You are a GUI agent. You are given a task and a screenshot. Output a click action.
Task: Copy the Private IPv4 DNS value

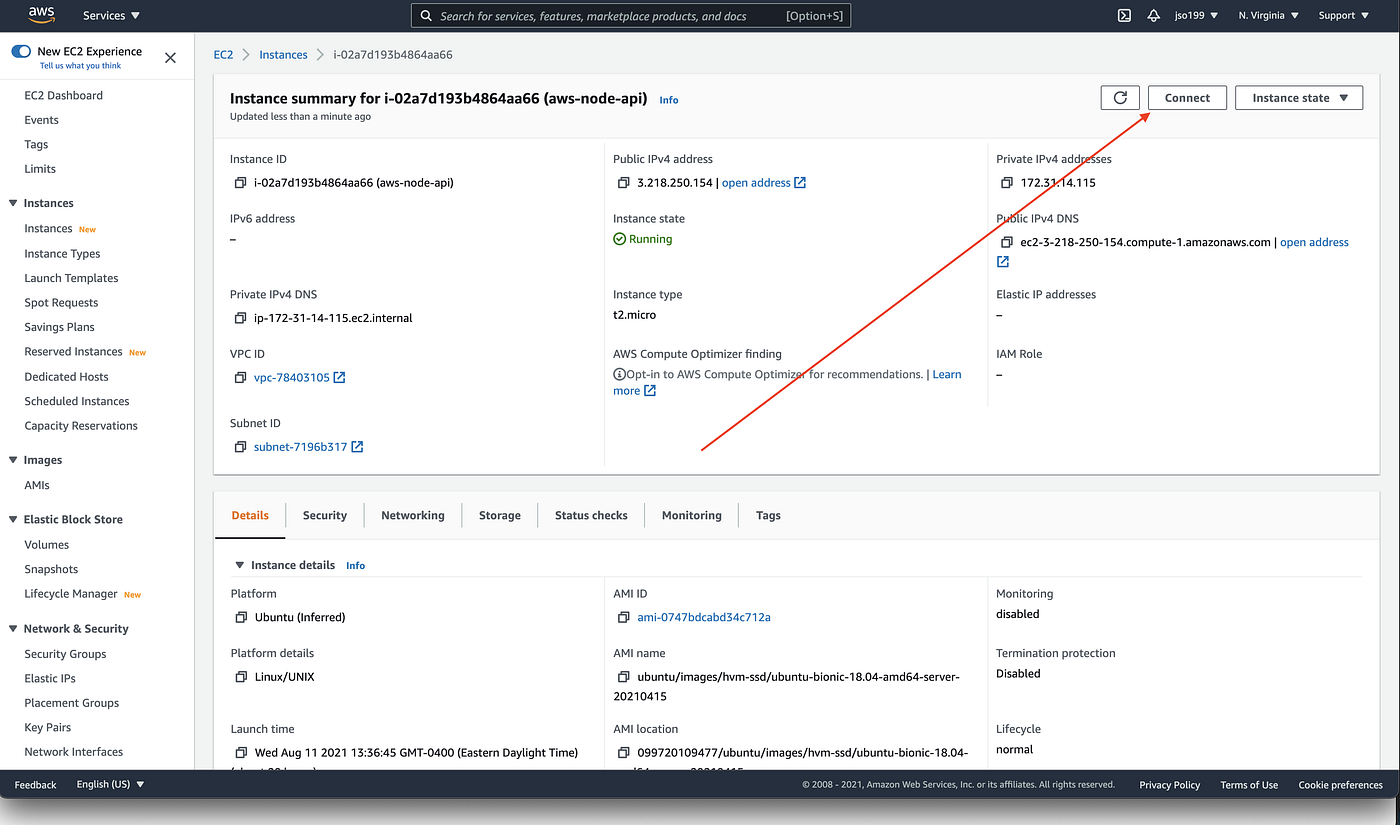(x=238, y=317)
